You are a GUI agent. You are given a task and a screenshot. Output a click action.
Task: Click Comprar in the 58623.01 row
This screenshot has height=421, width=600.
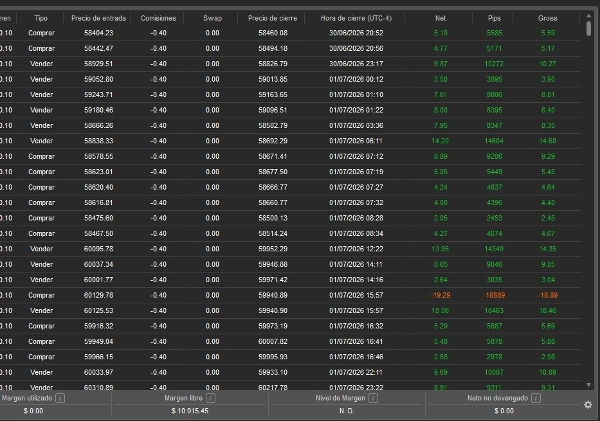[41, 172]
